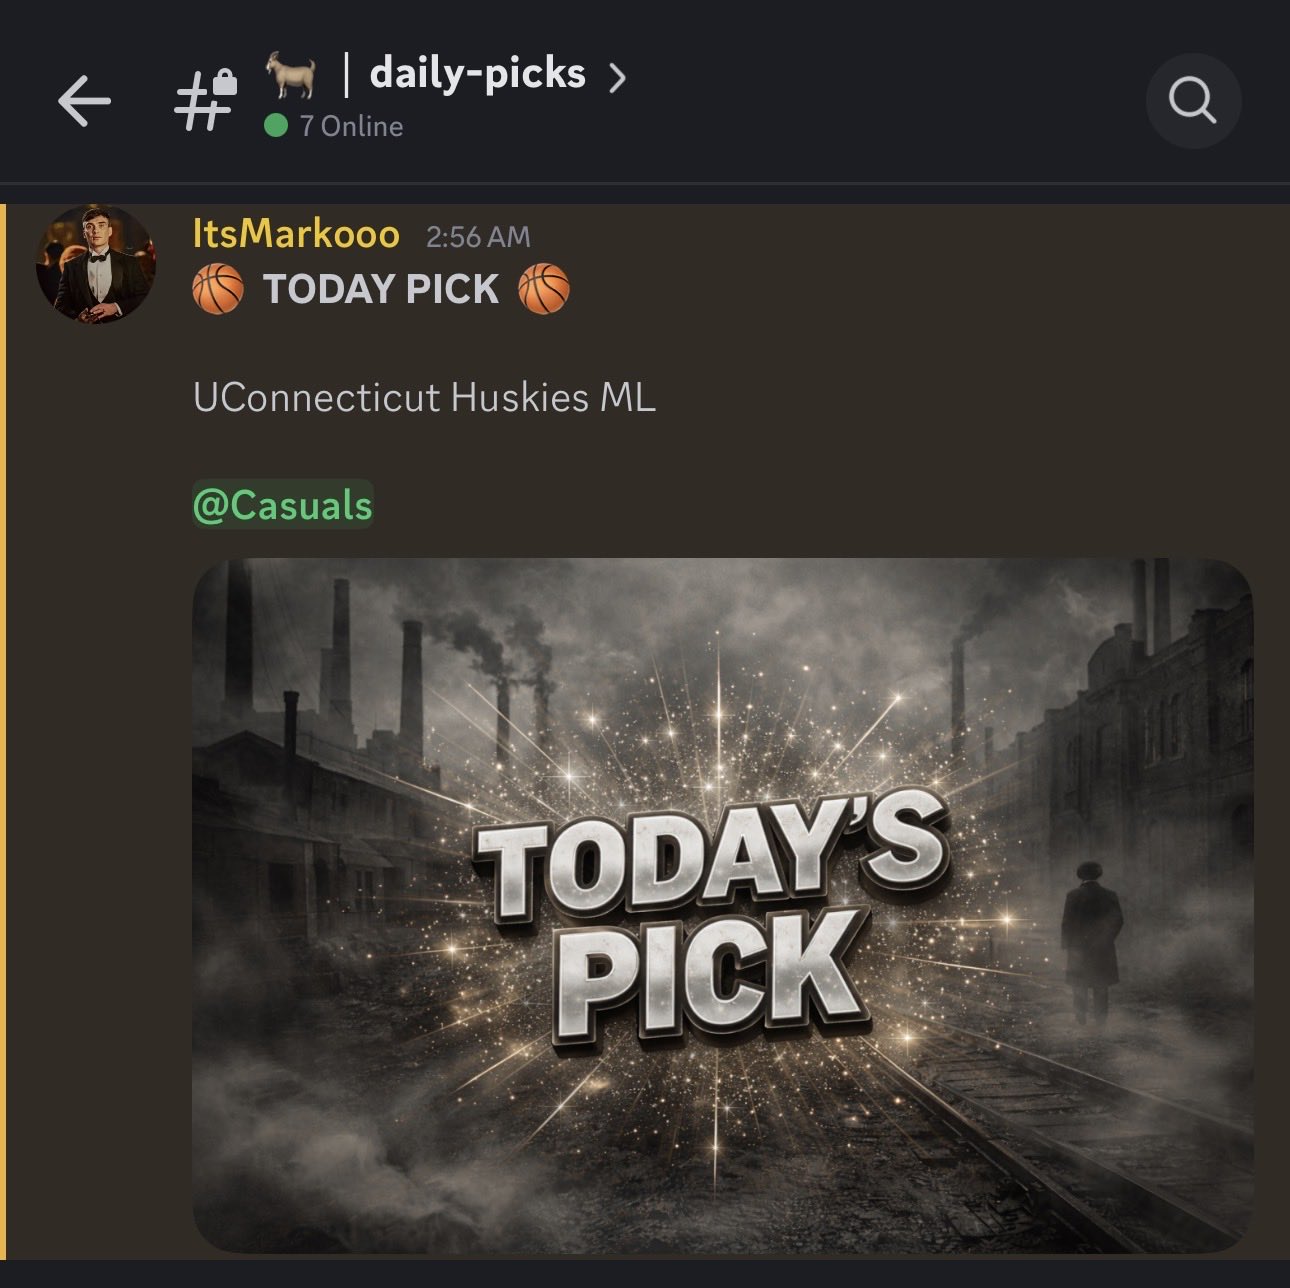Click the goat emoji in the channel title
The image size is (1290, 1288).
click(291, 76)
